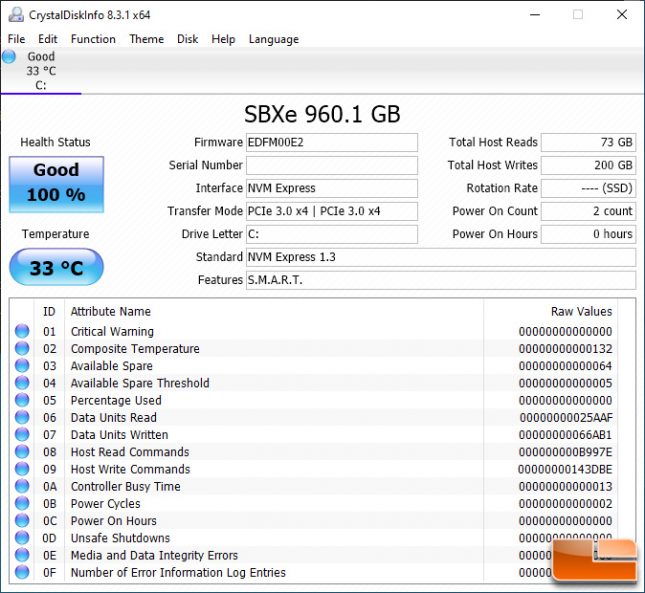Click raw value 000000000B997E

(565, 452)
